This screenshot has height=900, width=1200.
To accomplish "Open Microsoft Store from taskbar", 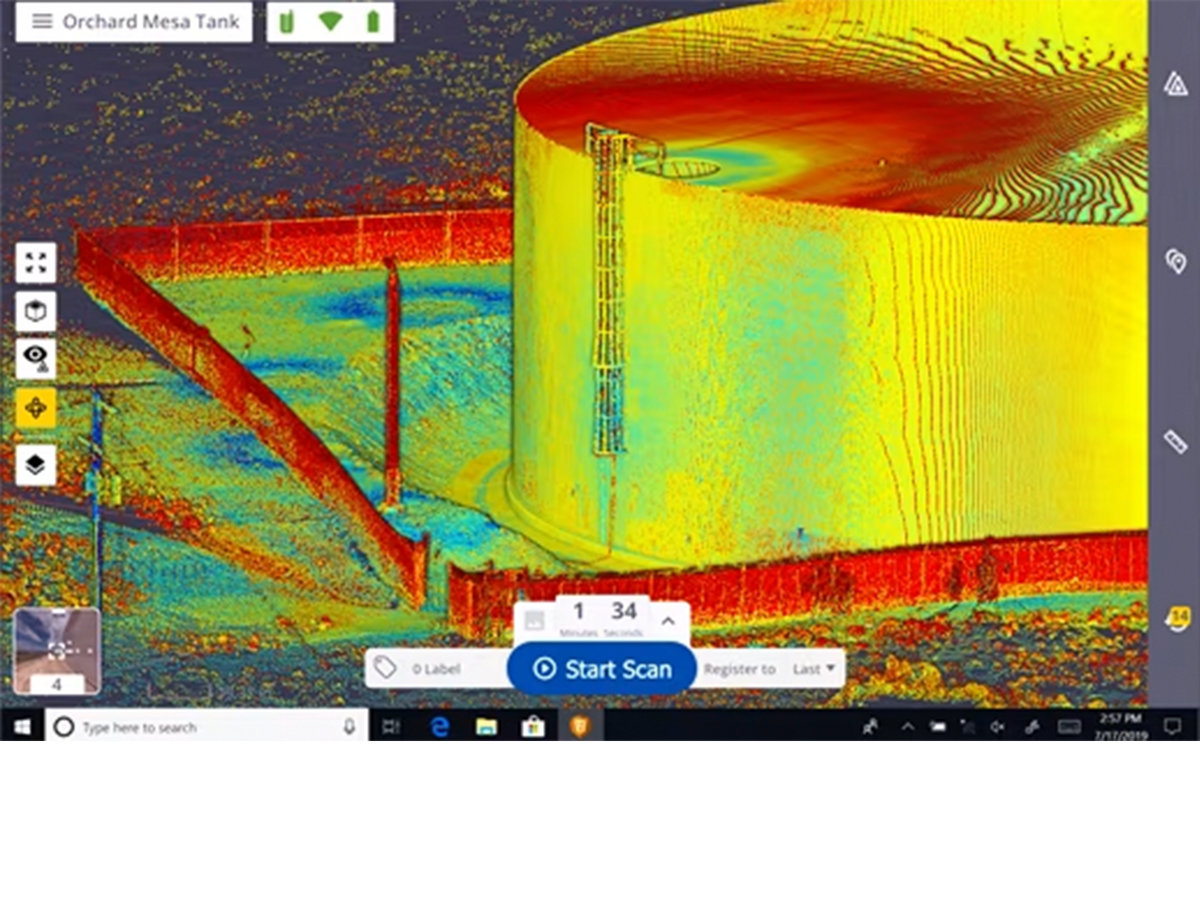I will tap(533, 727).
